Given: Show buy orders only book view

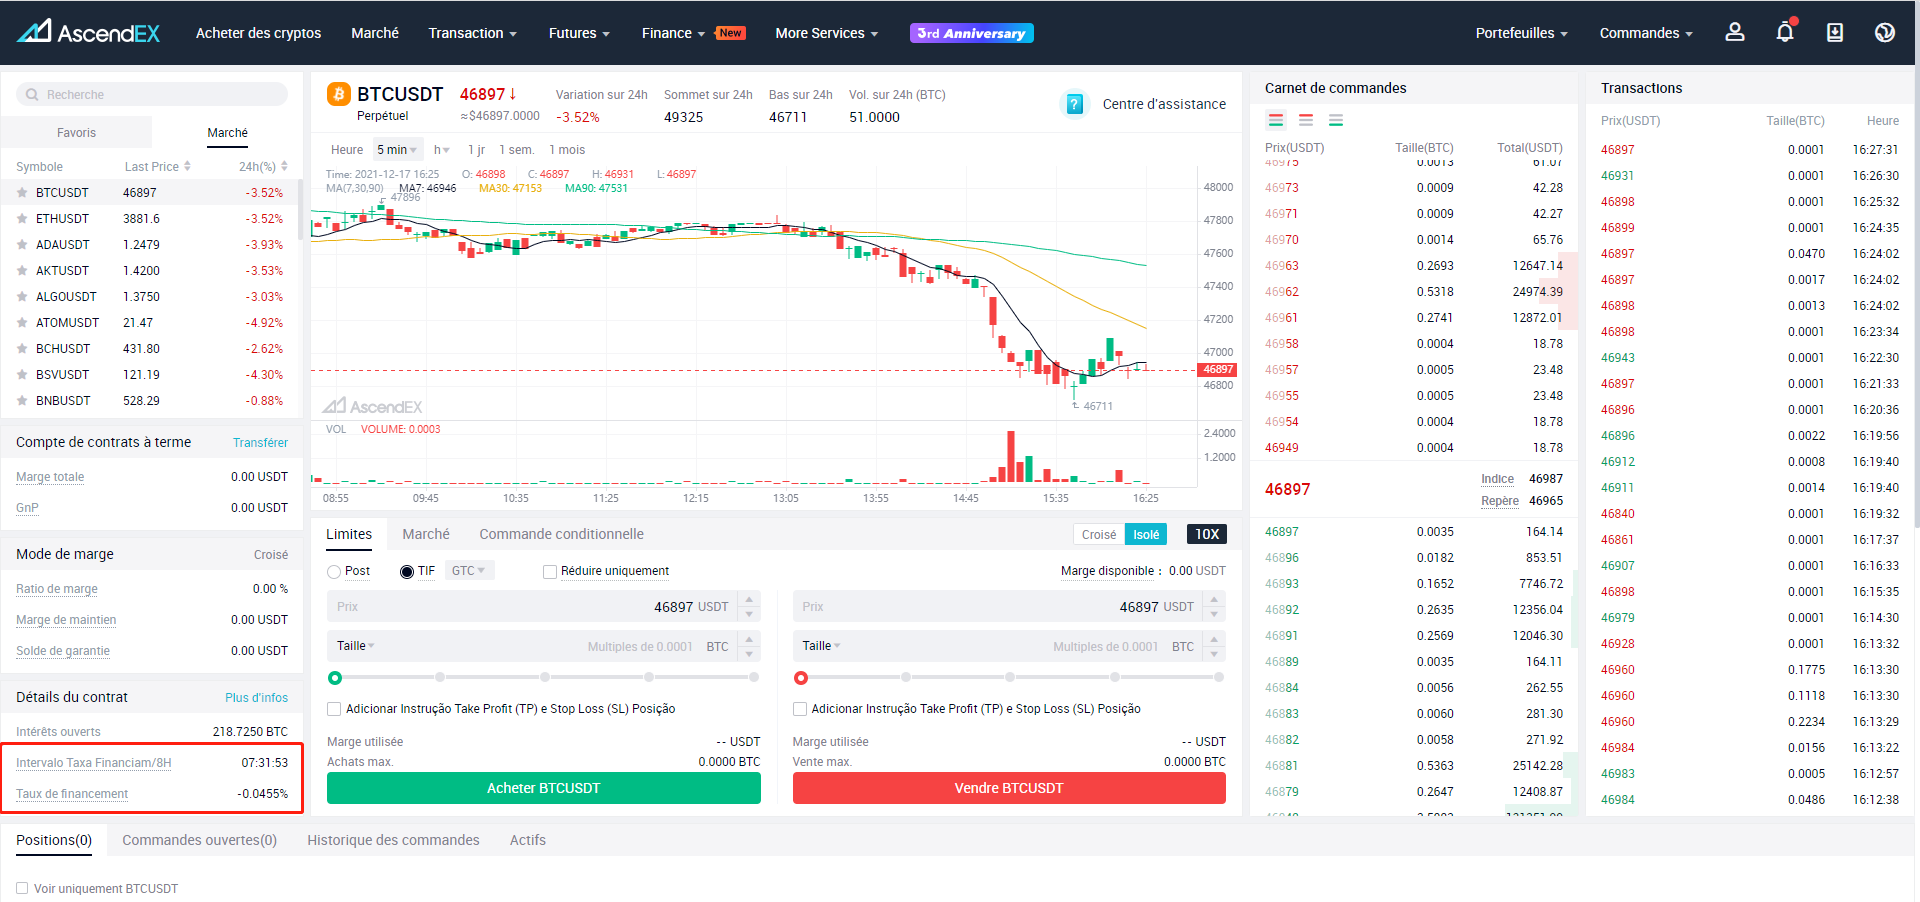Looking at the screenshot, I should coord(1336,120).
